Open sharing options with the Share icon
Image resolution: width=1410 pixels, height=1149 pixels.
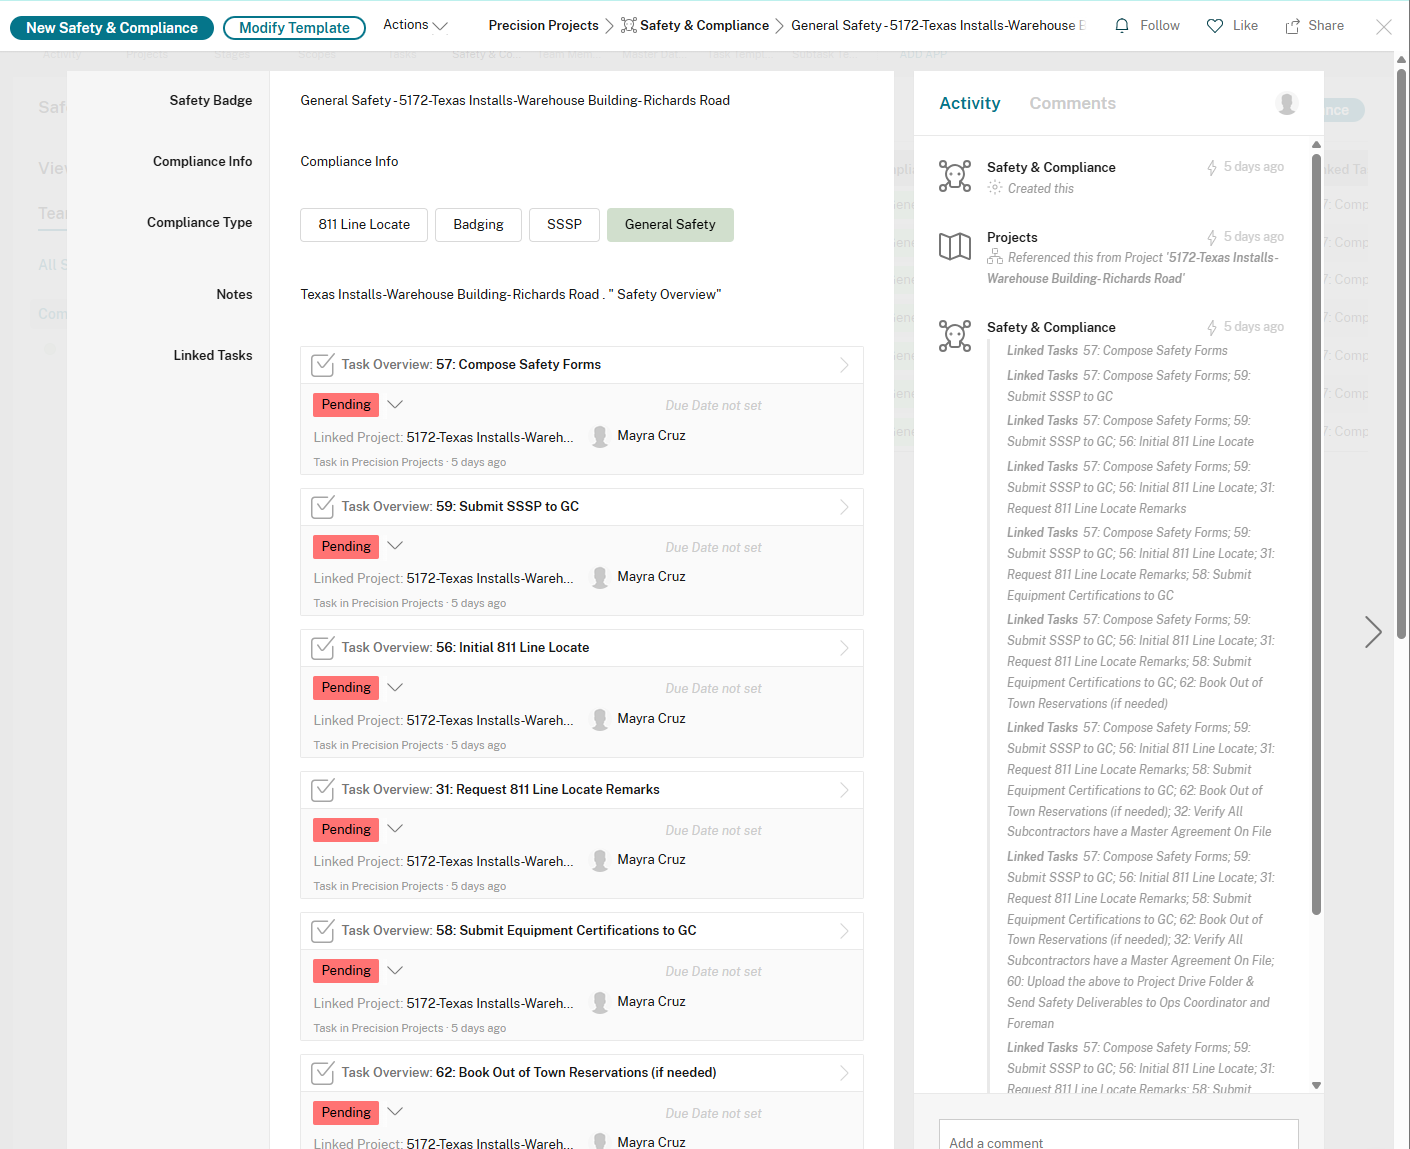click(1291, 24)
